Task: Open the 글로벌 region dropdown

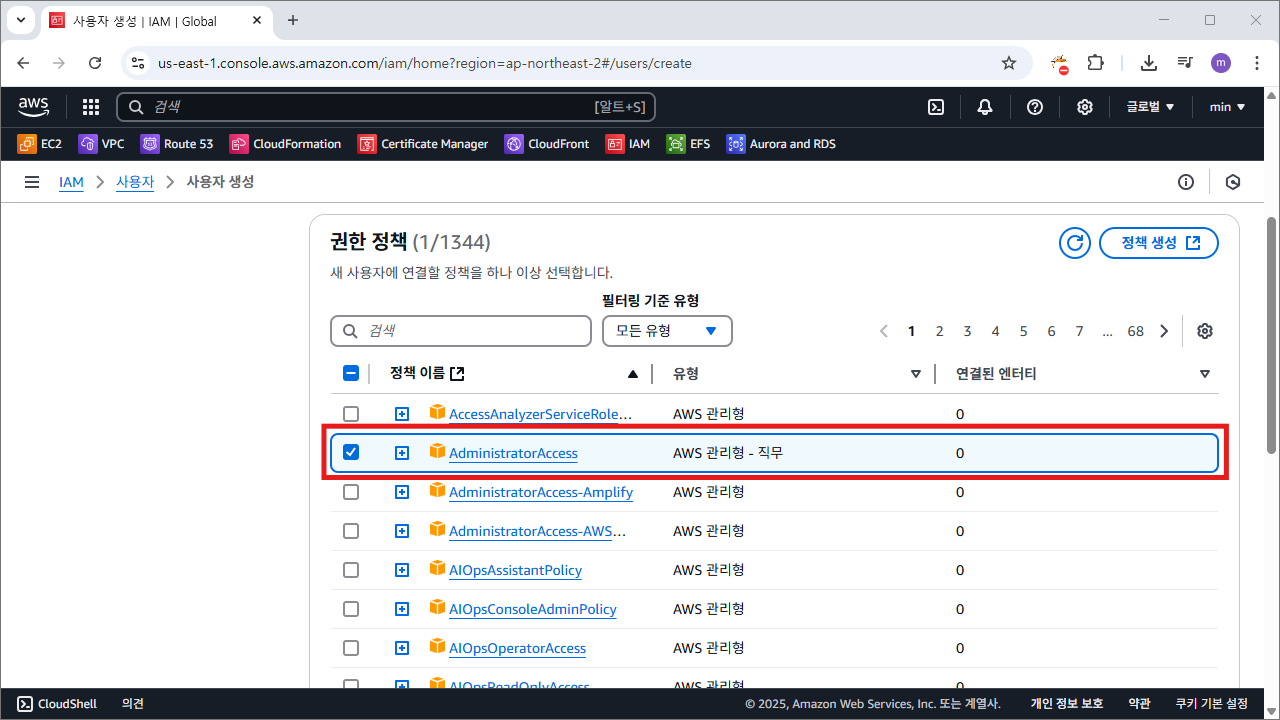Action: click(x=1150, y=107)
